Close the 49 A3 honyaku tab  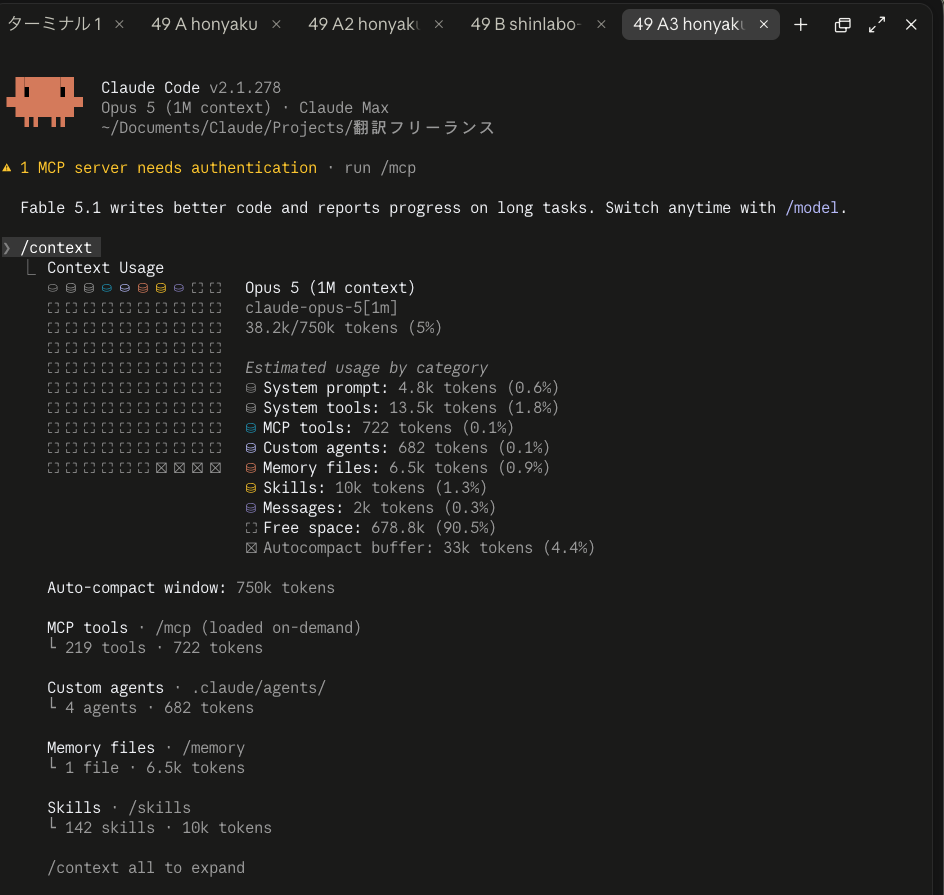tap(763, 24)
